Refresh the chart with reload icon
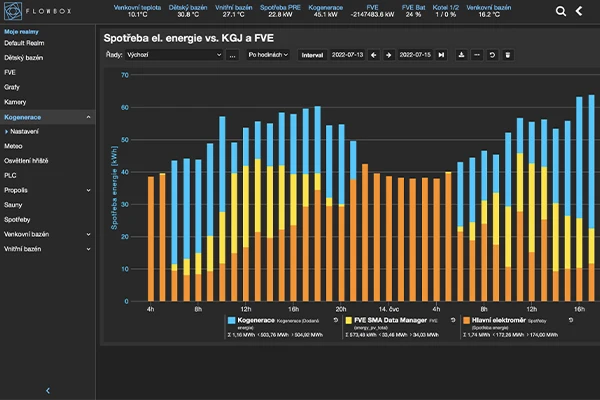 (x=492, y=55)
